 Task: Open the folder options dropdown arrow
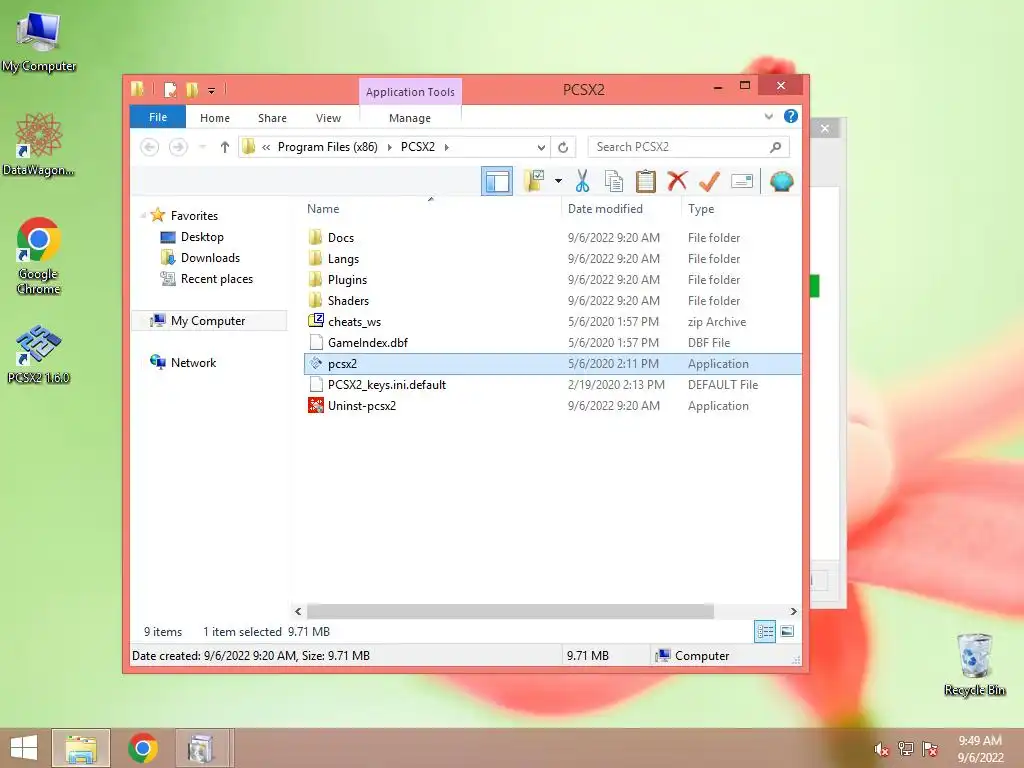tap(558, 181)
